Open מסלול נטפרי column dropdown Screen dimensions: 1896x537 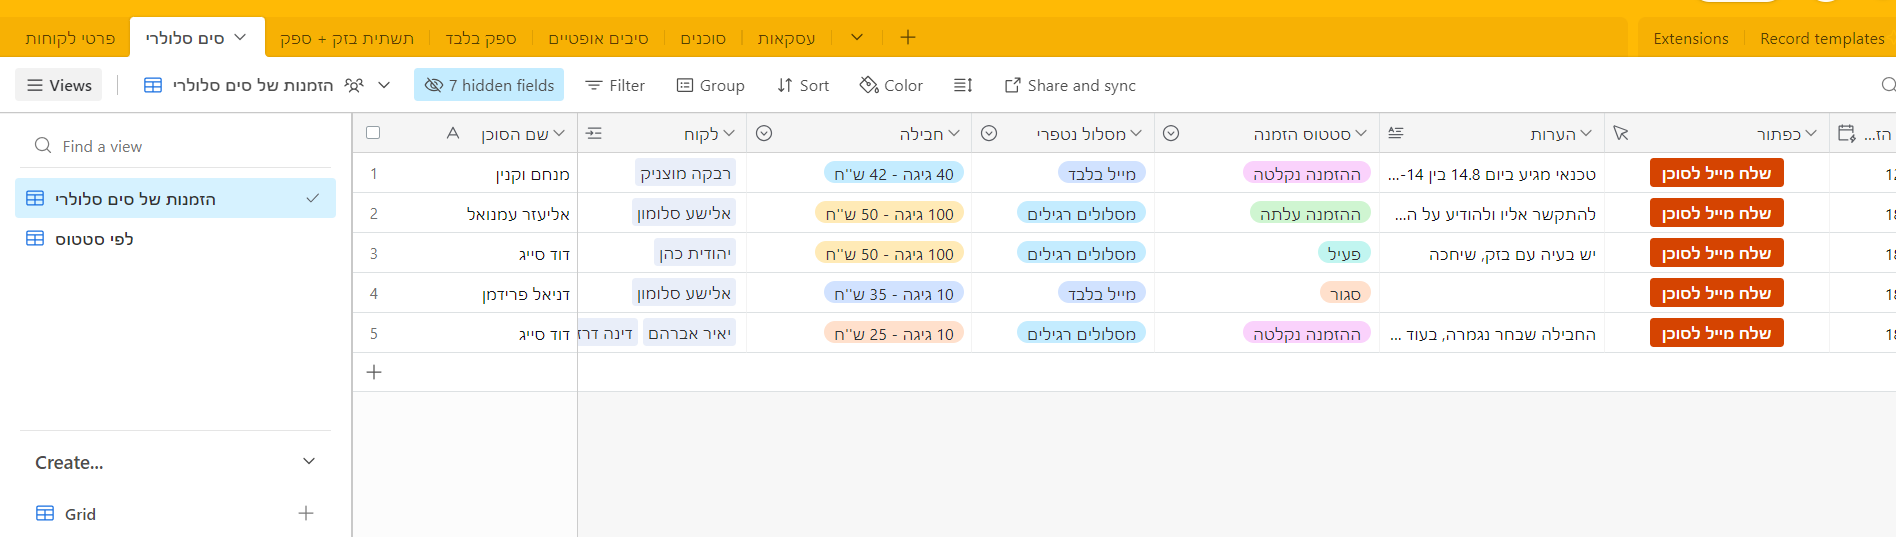click(1136, 133)
